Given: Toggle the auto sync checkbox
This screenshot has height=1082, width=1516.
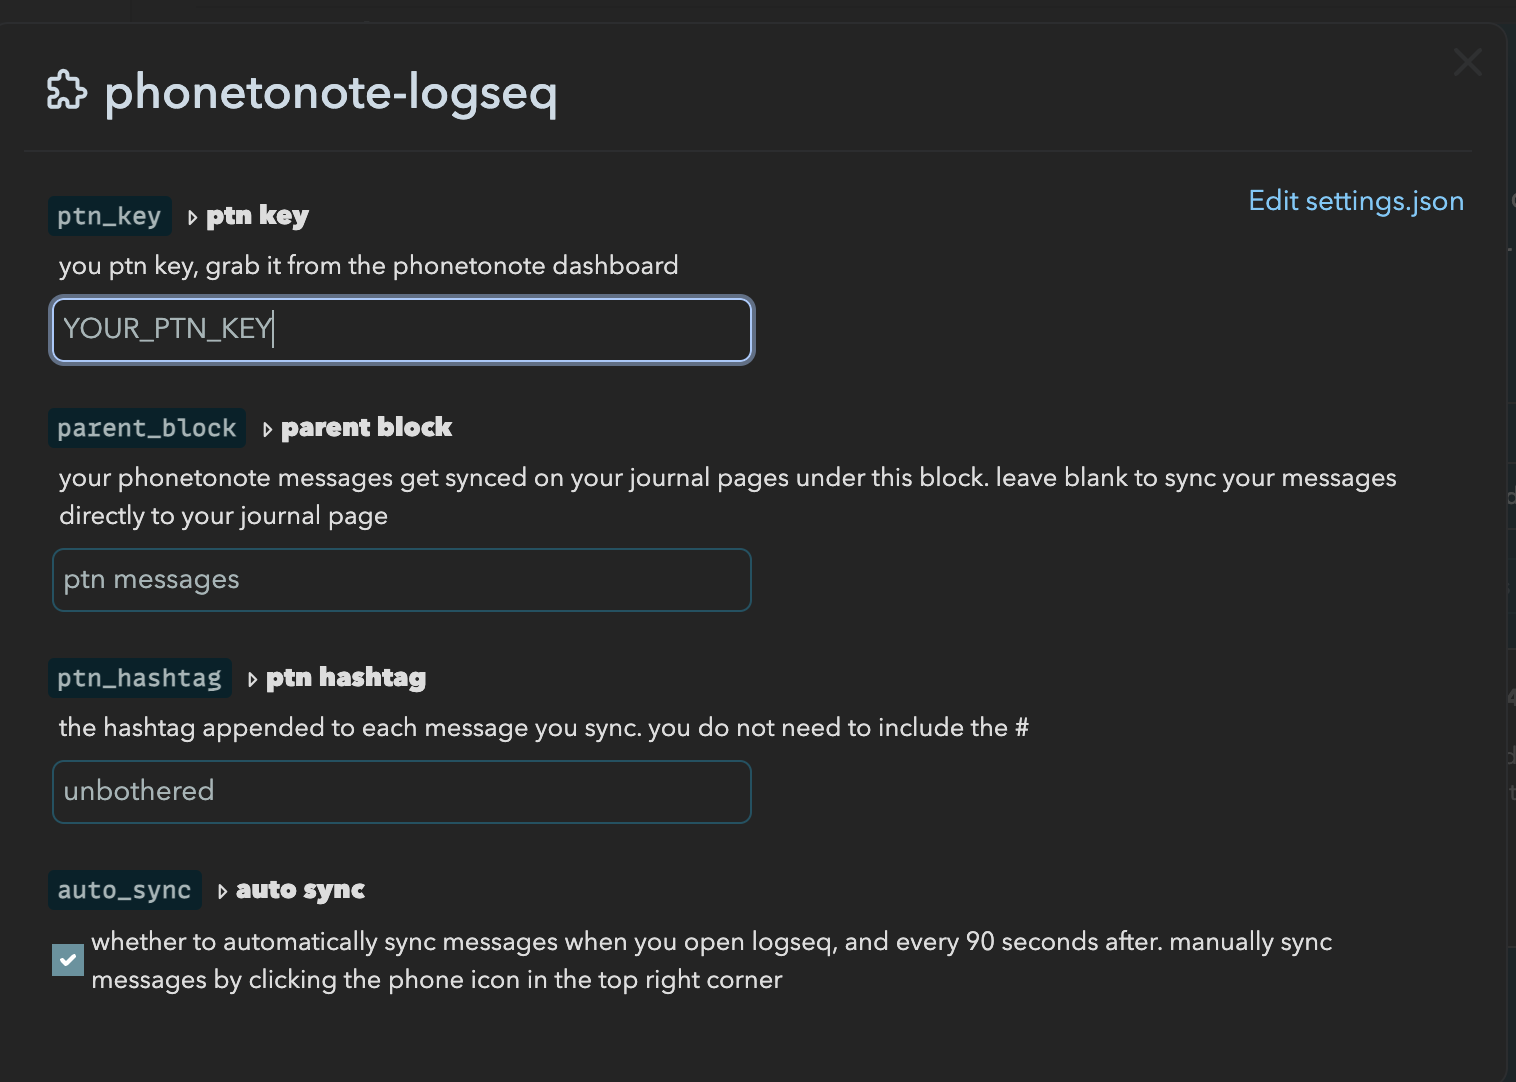Looking at the screenshot, I should (68, 960).
